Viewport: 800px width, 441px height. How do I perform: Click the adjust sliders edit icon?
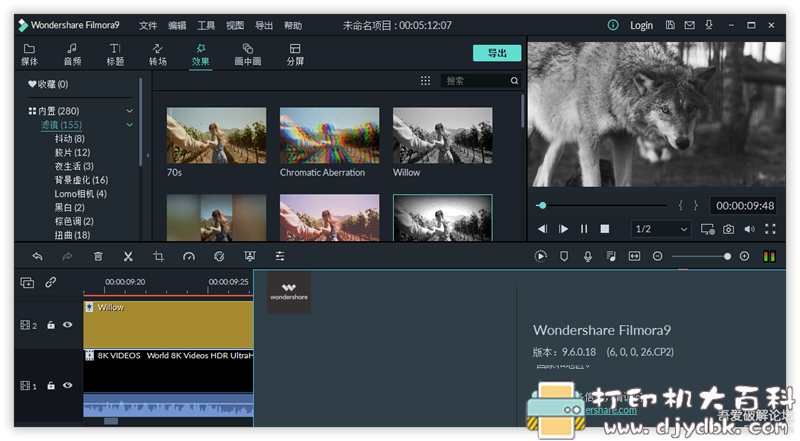pos(280,256)
